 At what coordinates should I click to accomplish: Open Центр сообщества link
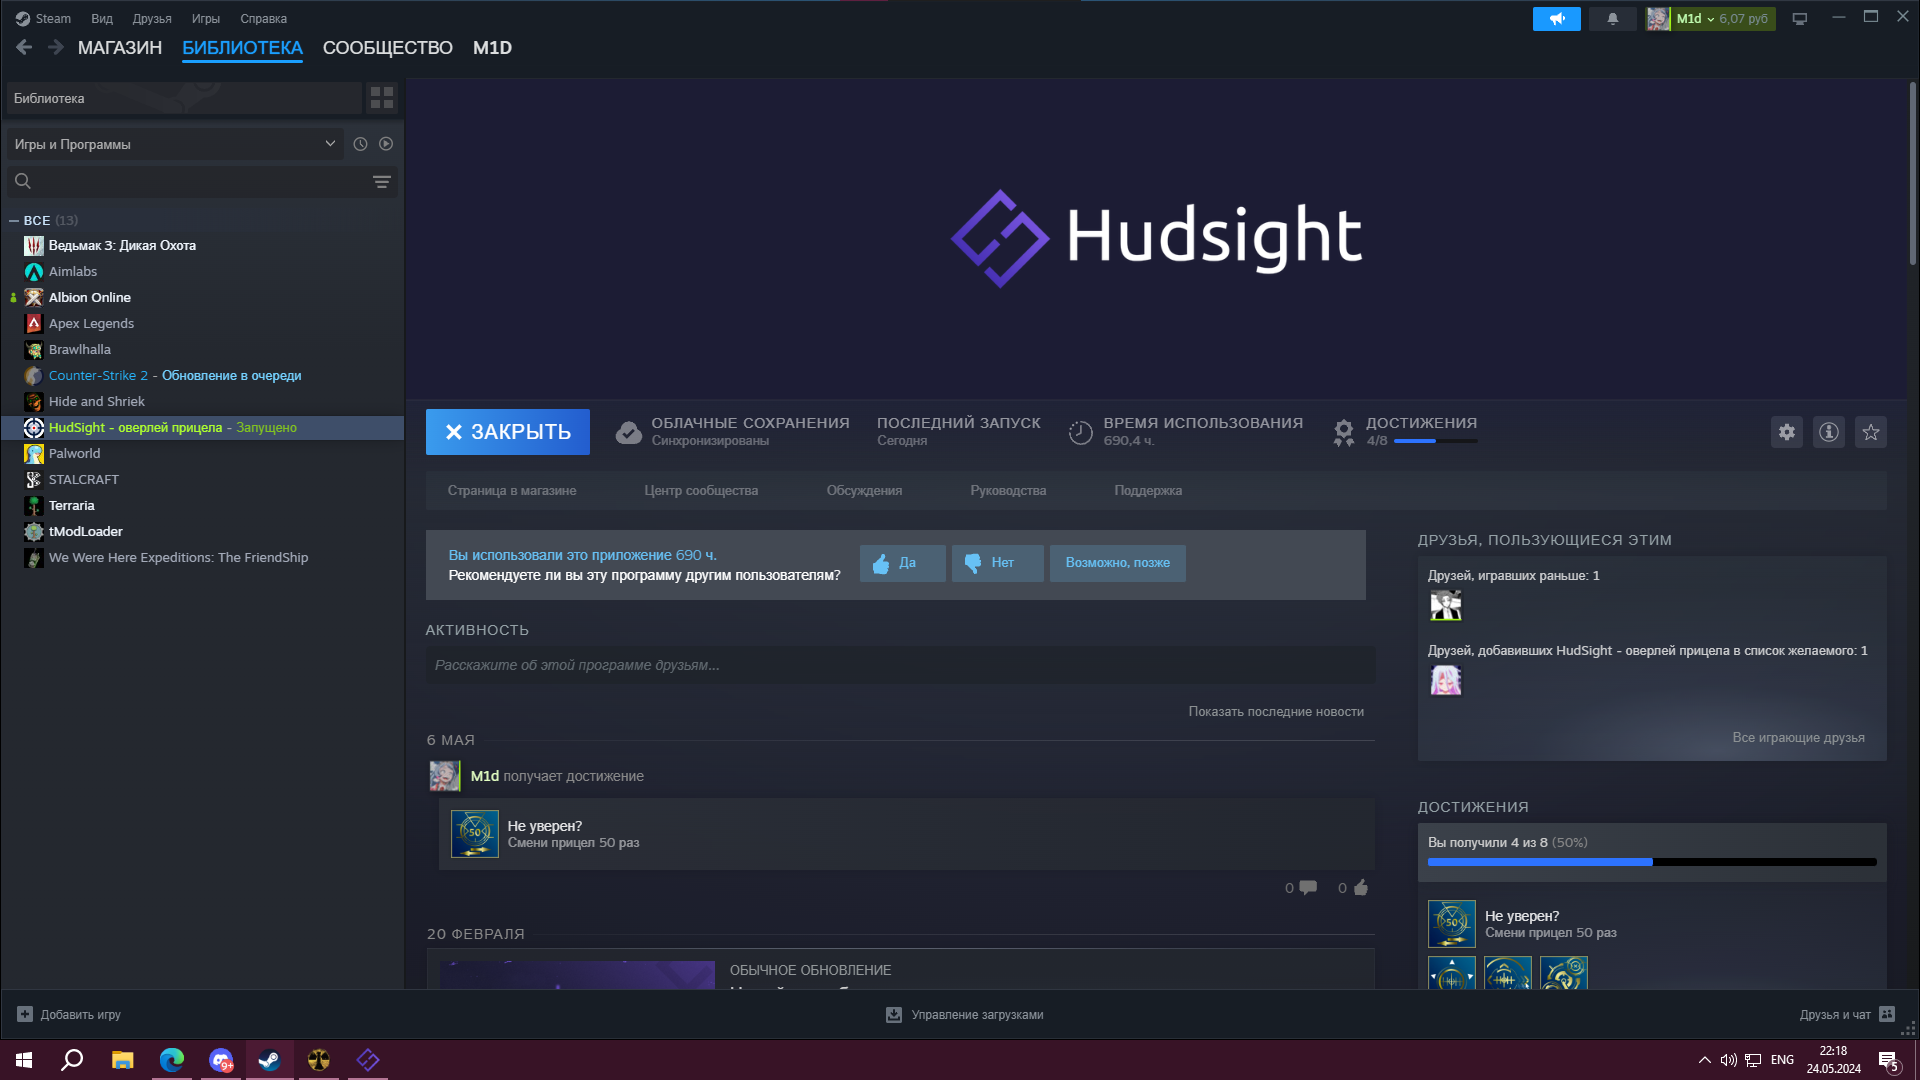(701, 490)
